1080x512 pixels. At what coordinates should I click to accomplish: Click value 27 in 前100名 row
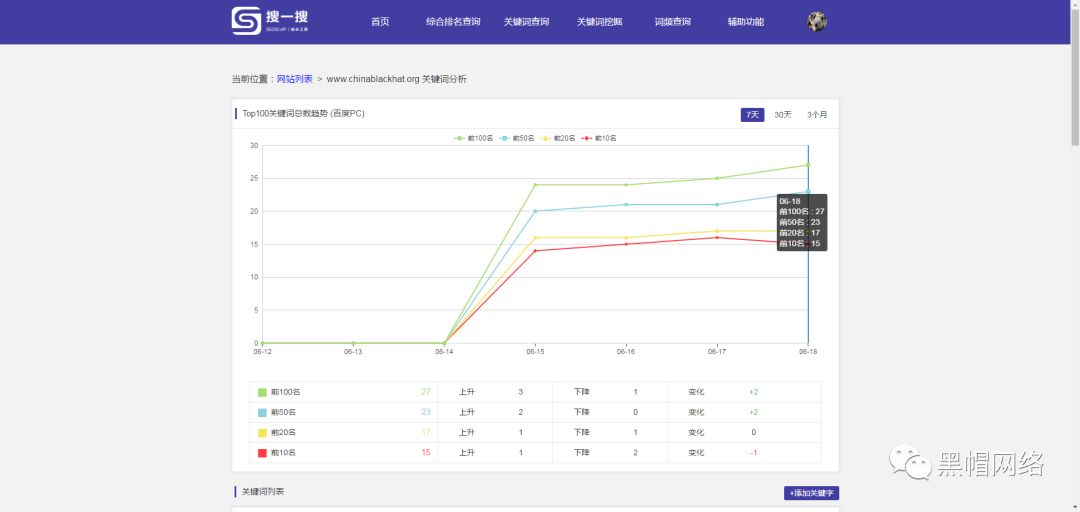(426, 392)
